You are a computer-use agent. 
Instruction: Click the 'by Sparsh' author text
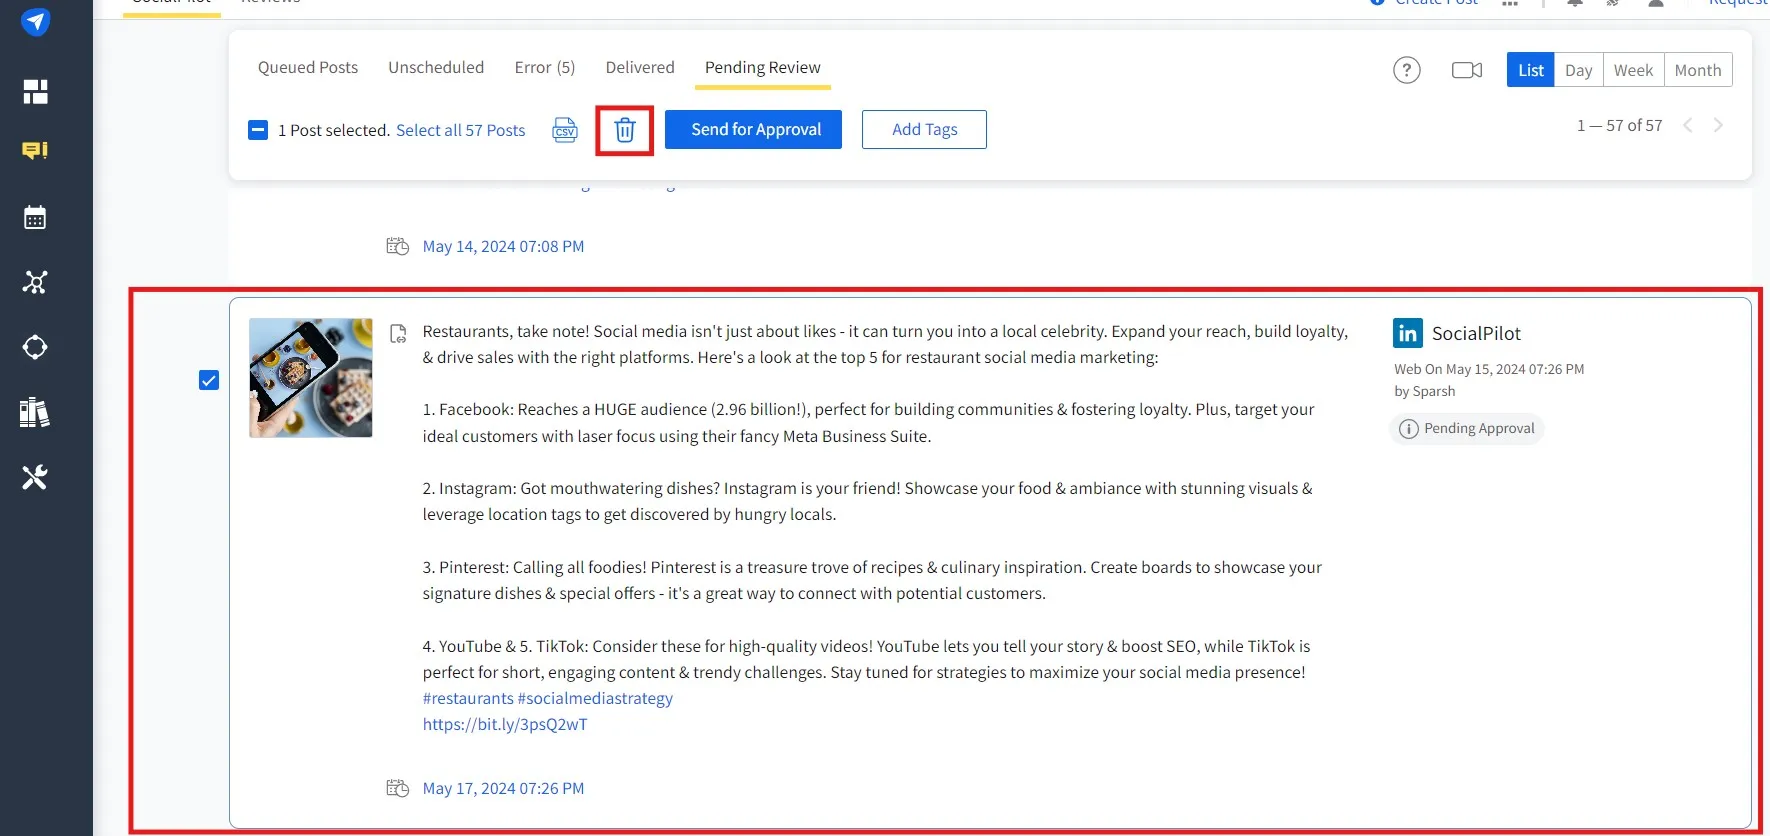(1425, 391)
